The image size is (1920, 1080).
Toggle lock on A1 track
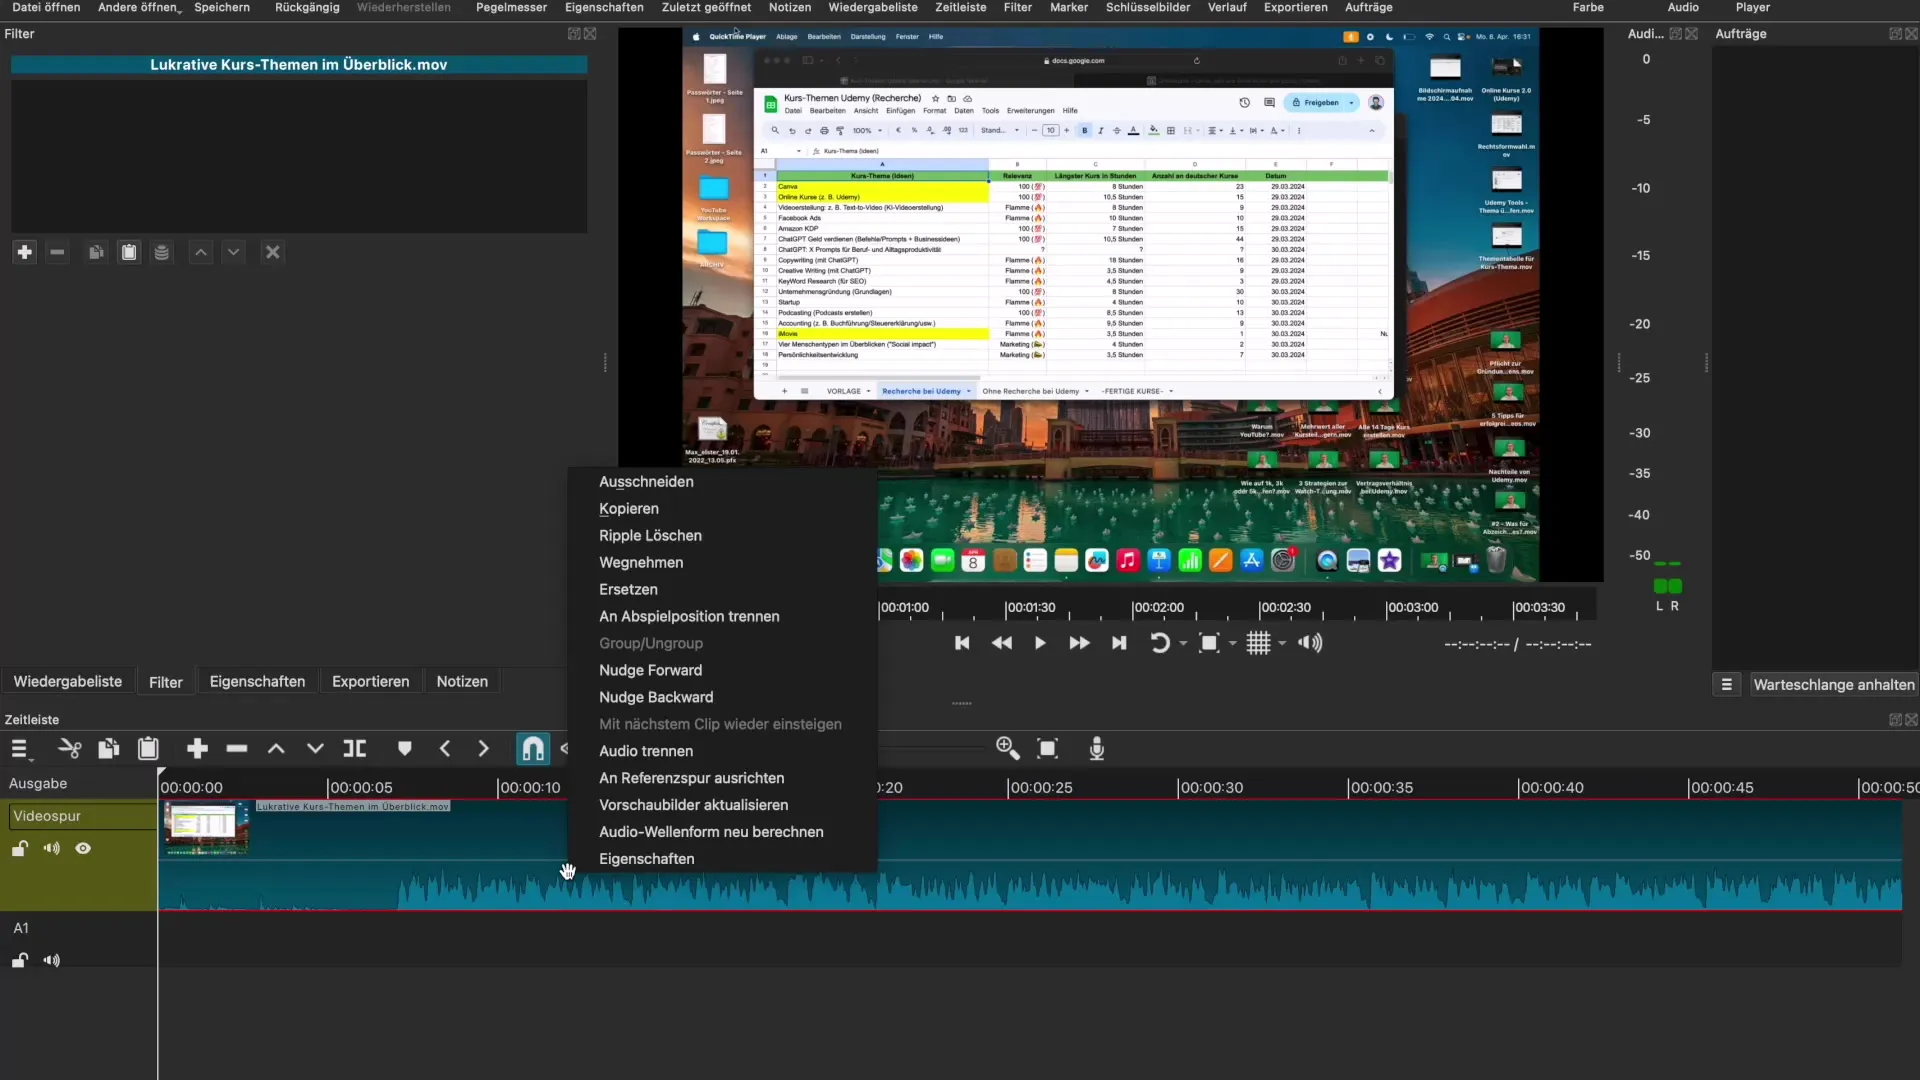click(x=20, y=961)
